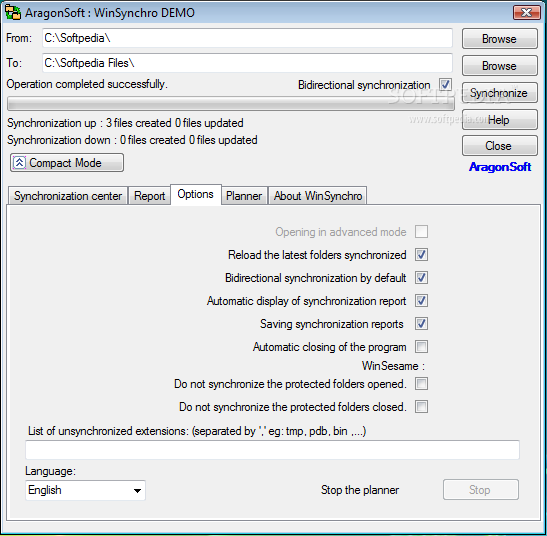This screenshot has height=536, width=547.
Task: Uncheck Automatic display of synchronization report
Action: 421,301
